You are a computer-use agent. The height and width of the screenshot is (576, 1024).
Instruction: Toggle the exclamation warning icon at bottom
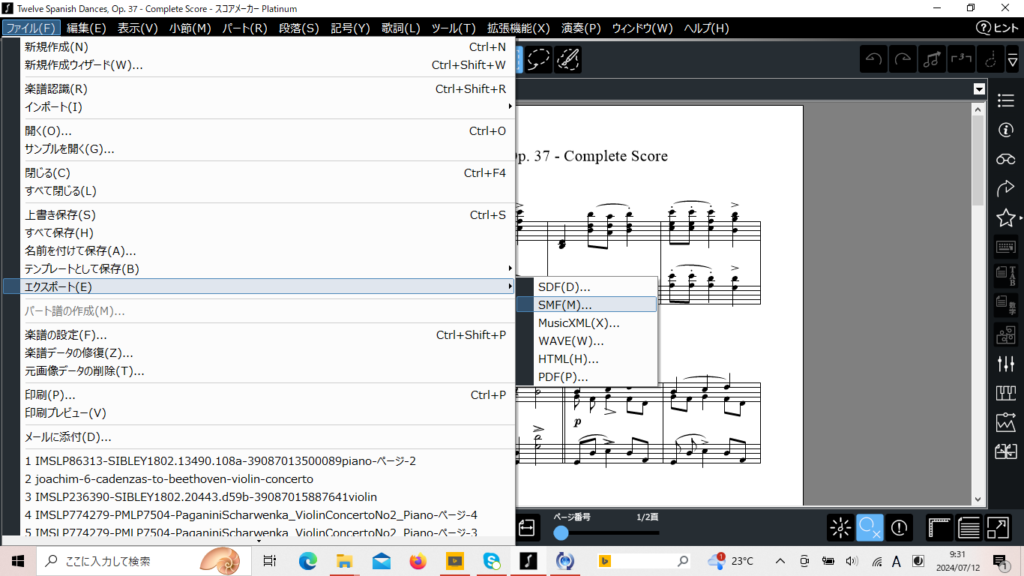[x=899, y=527]
